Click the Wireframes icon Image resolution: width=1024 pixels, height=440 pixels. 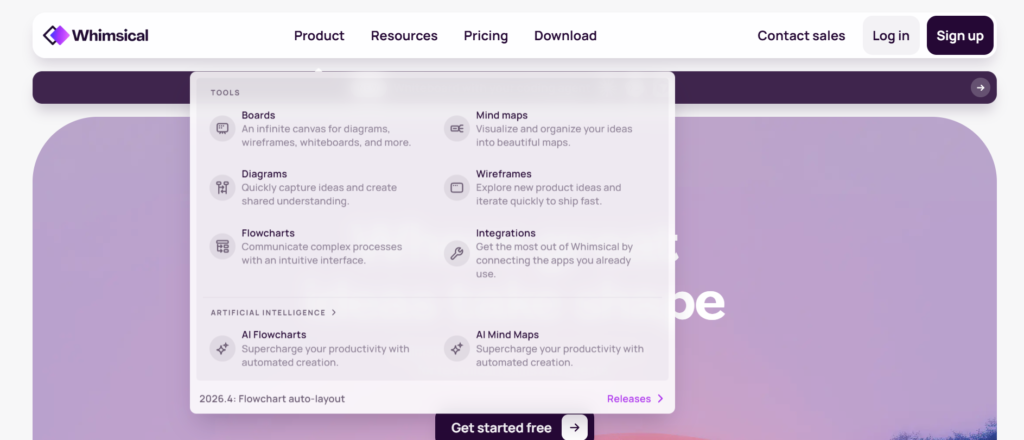tap(457, 187)
